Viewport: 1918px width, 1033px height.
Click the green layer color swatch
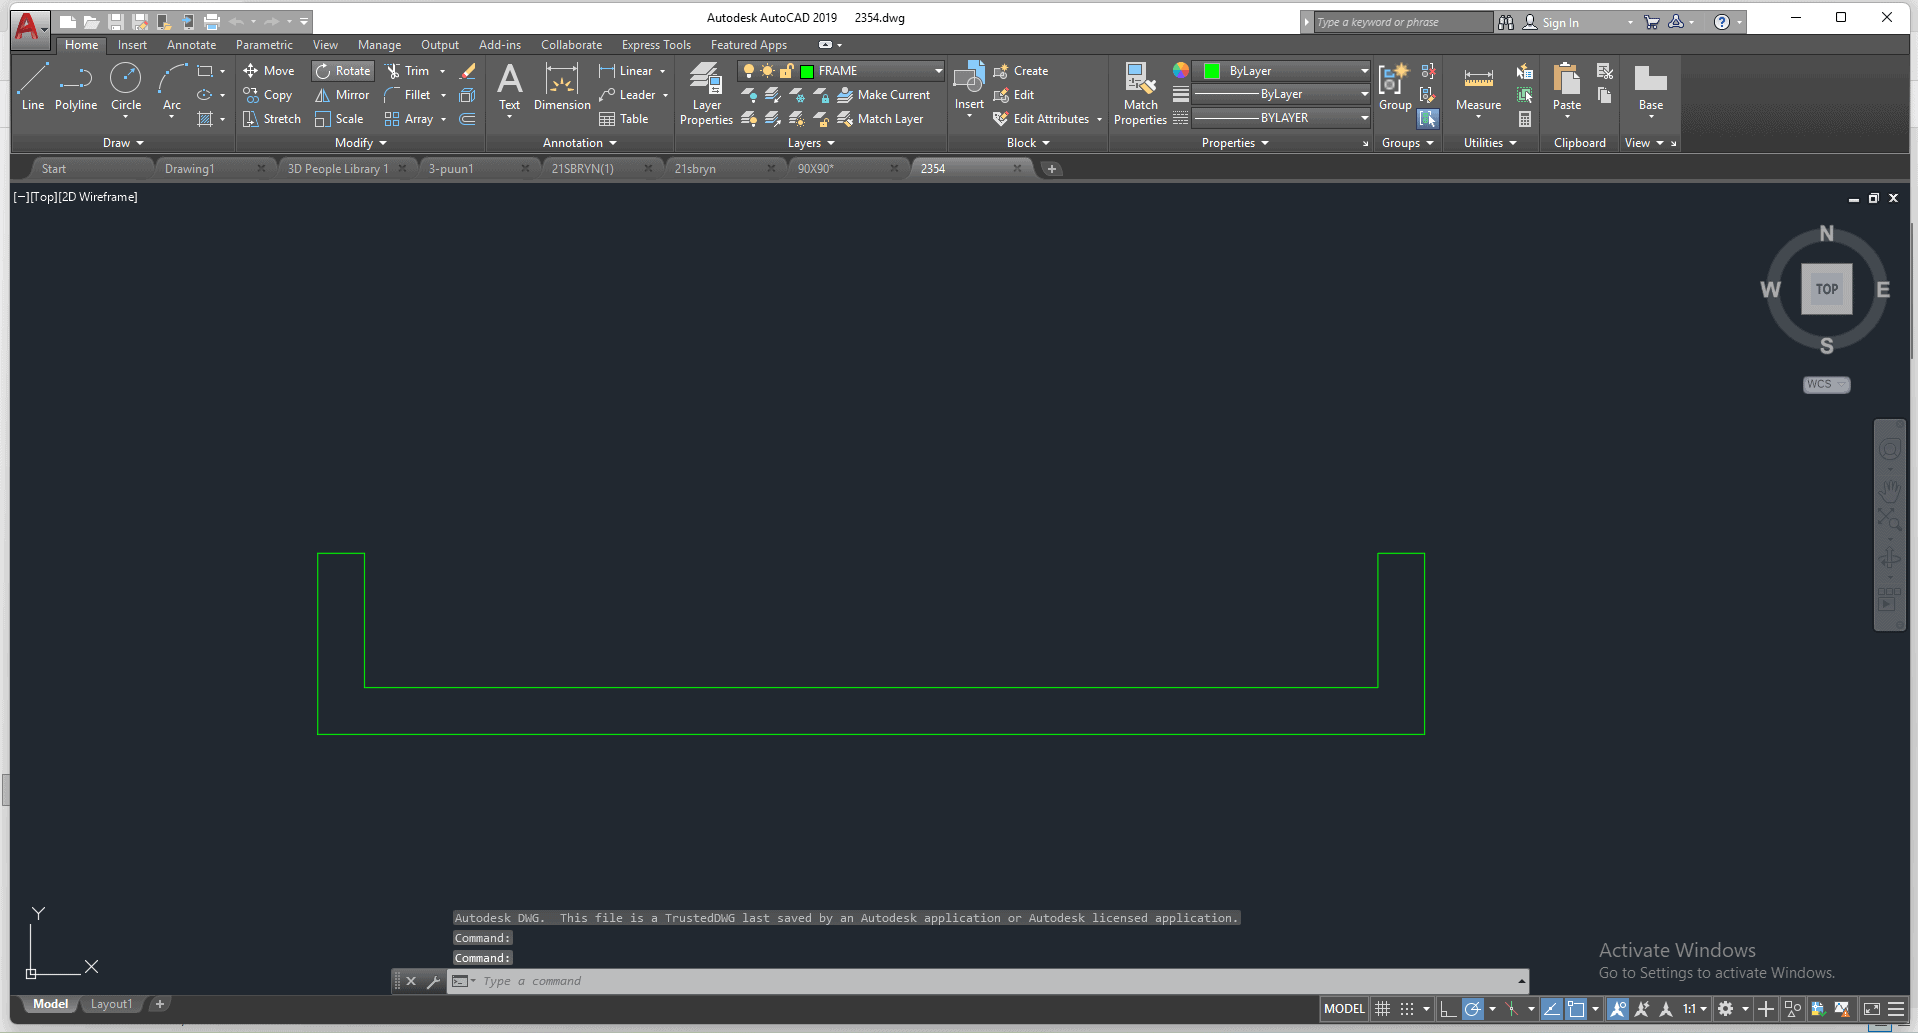(807, 71)
